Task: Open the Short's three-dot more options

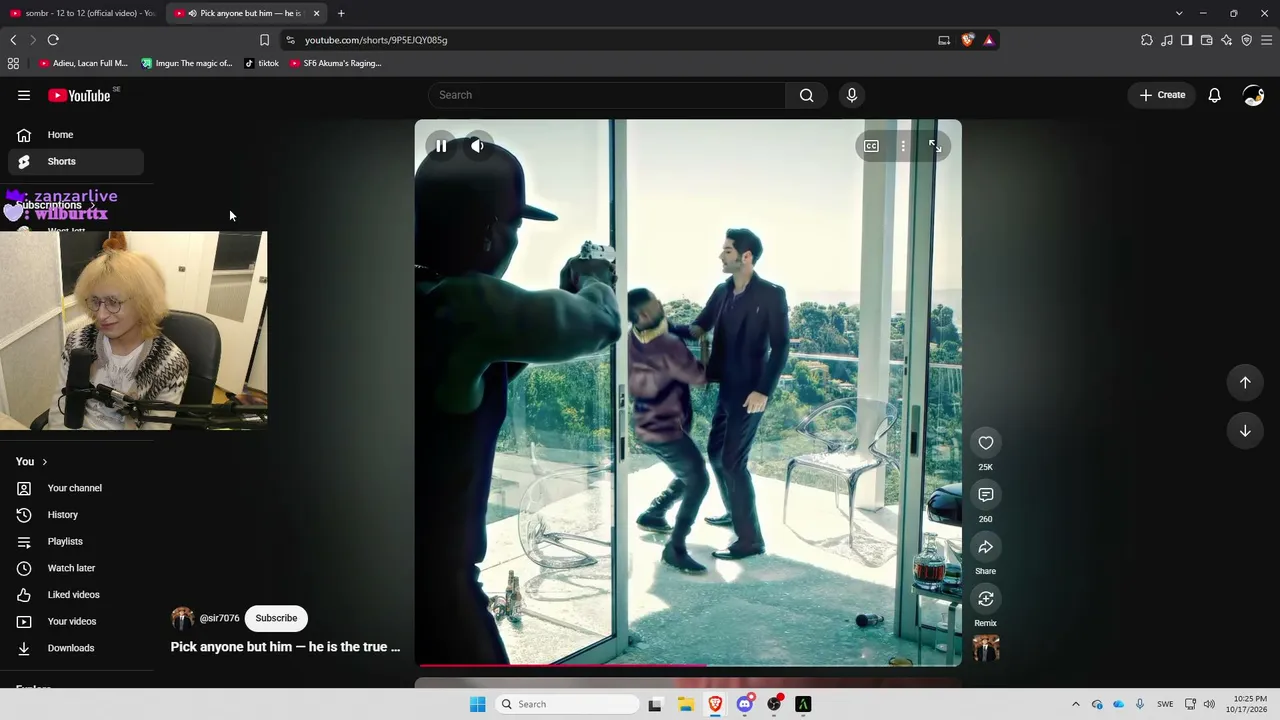Action: tap(903, 146)
